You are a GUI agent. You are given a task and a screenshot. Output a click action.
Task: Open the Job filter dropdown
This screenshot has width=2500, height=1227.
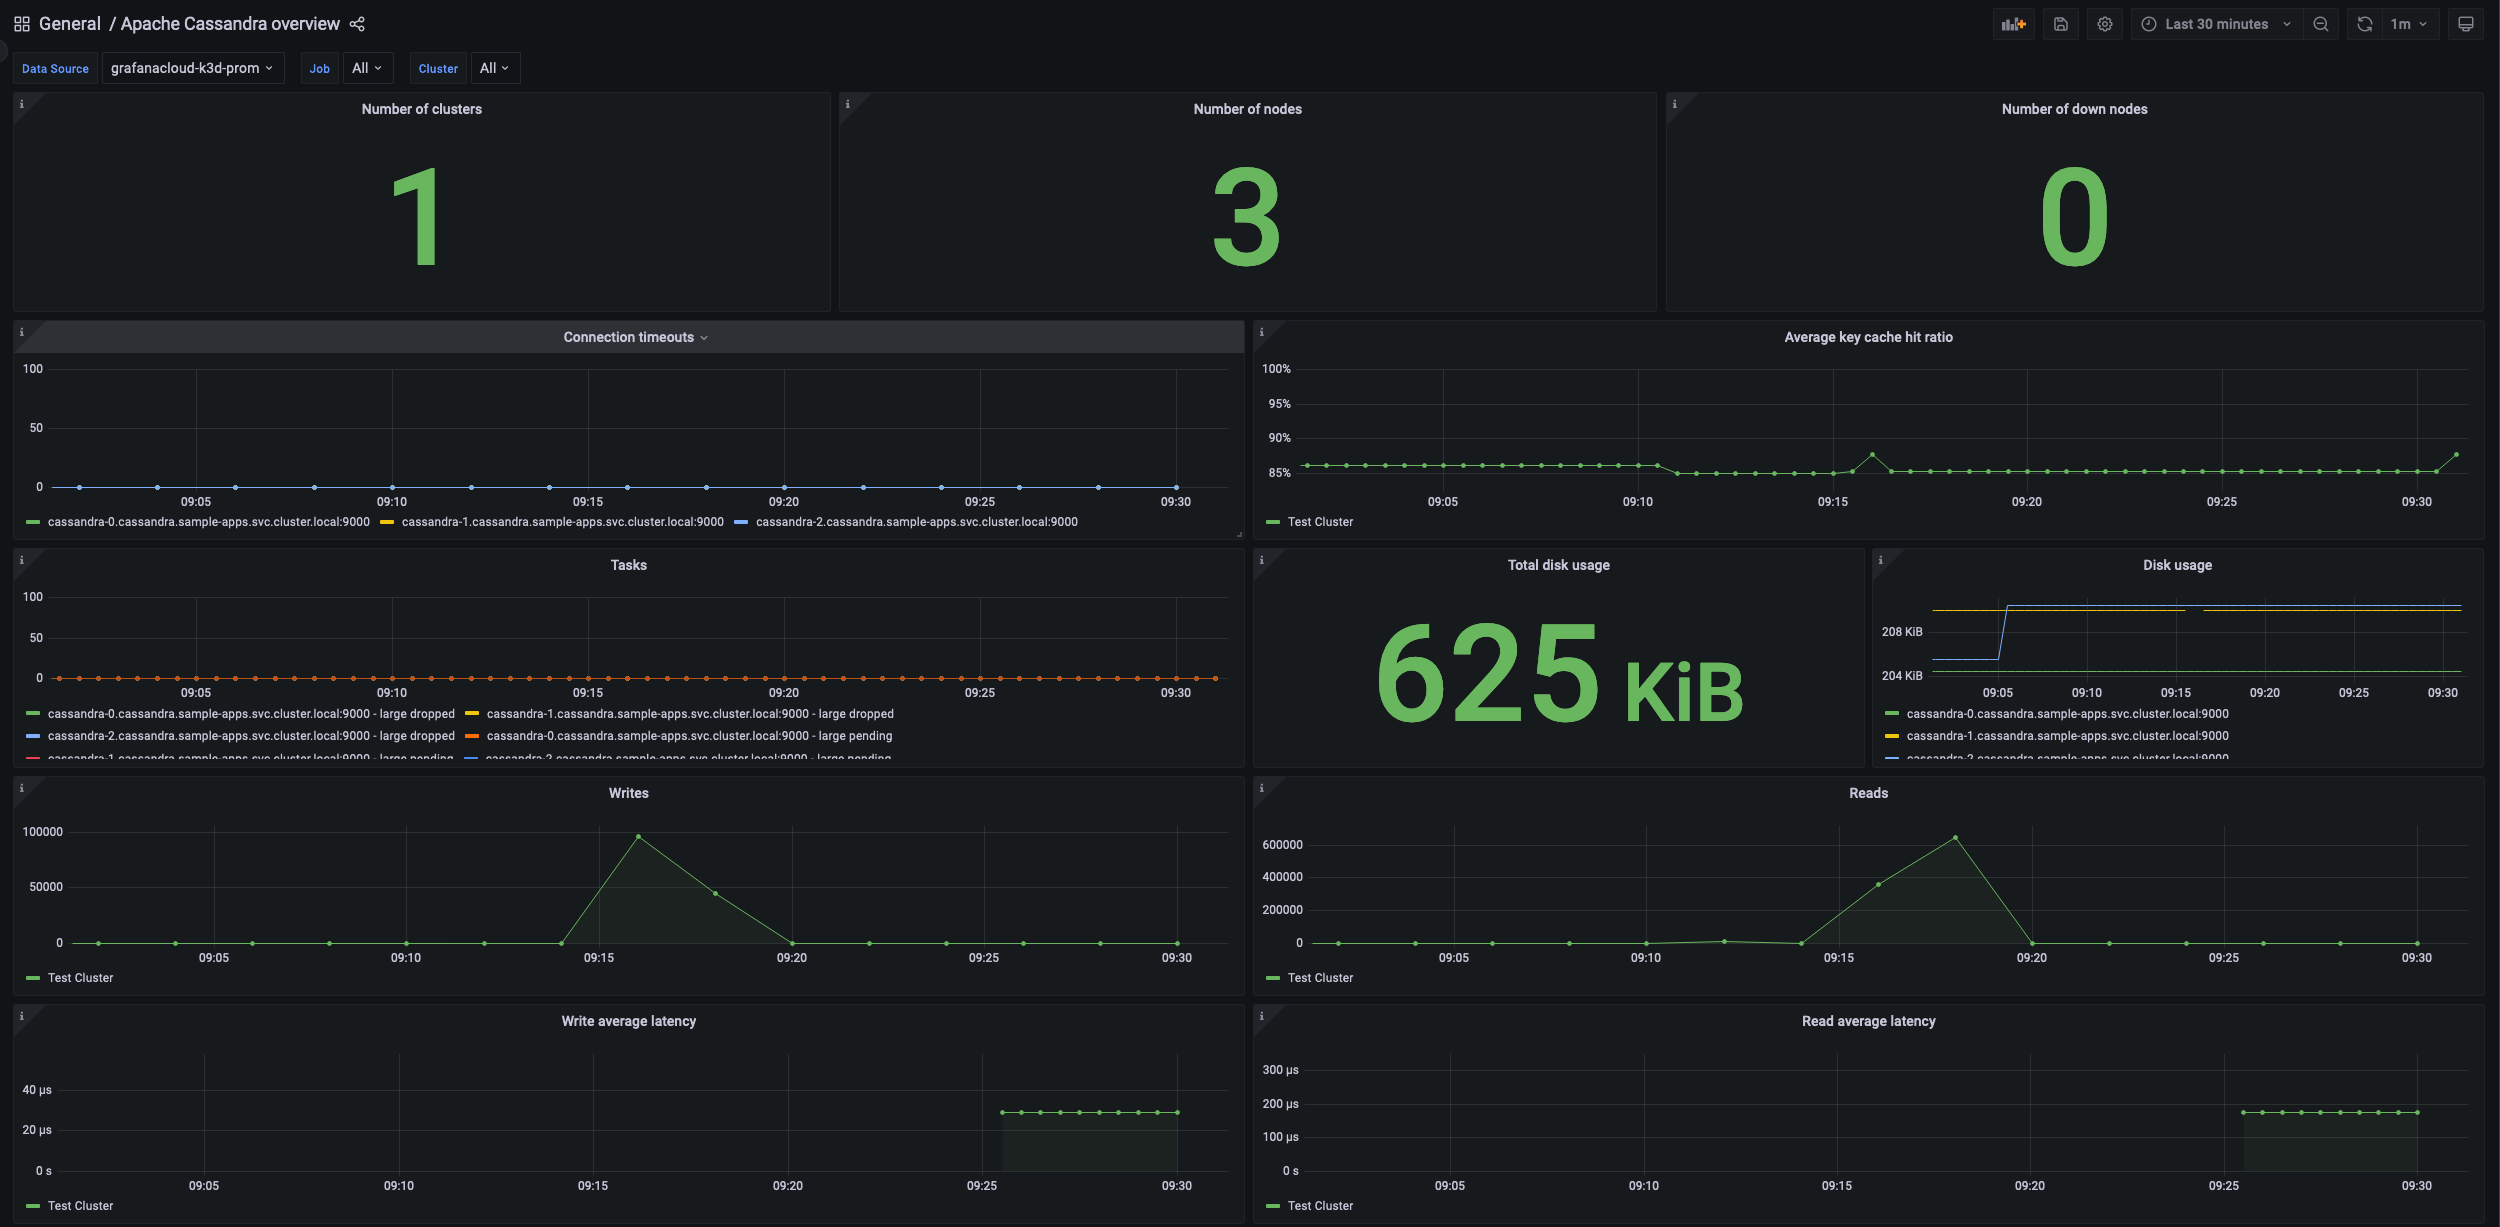[367, 67]
